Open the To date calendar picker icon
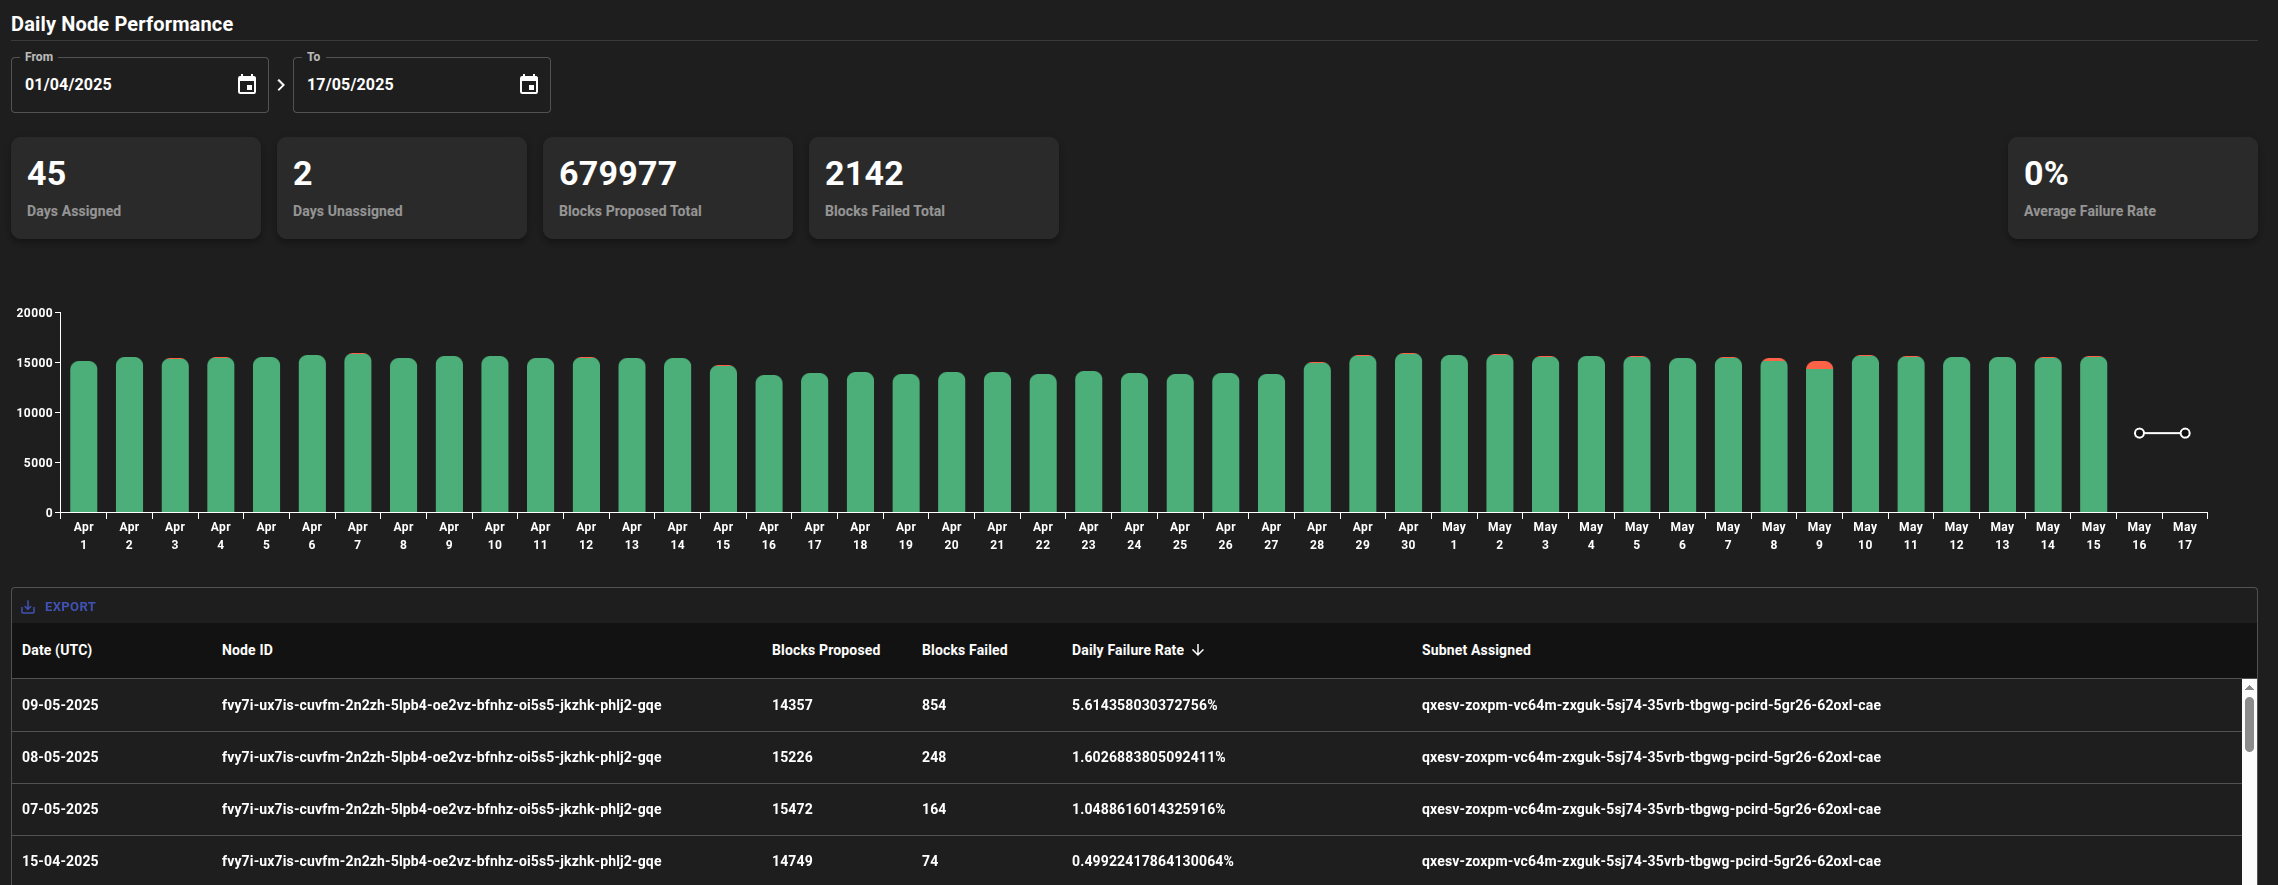The width and height of the screenshot is (2278, 885). pos(528,85)
